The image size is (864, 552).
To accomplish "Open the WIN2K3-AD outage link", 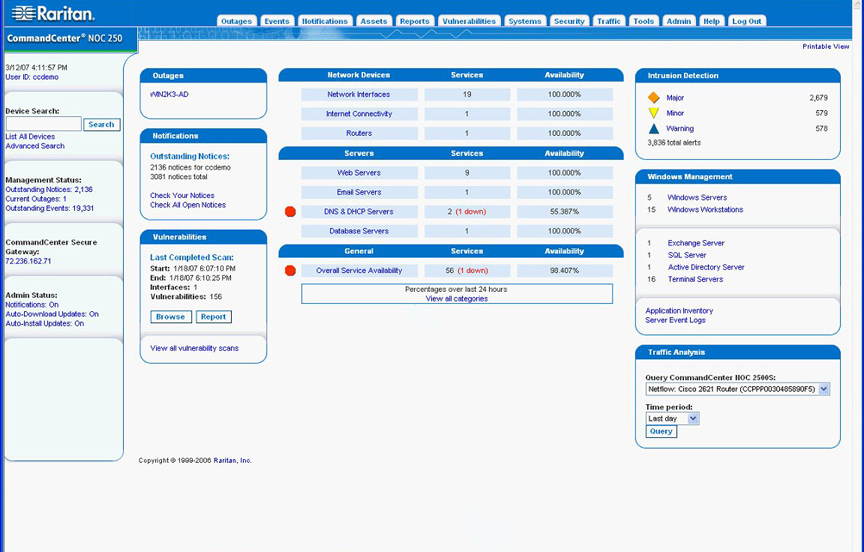I will (169, 94).
